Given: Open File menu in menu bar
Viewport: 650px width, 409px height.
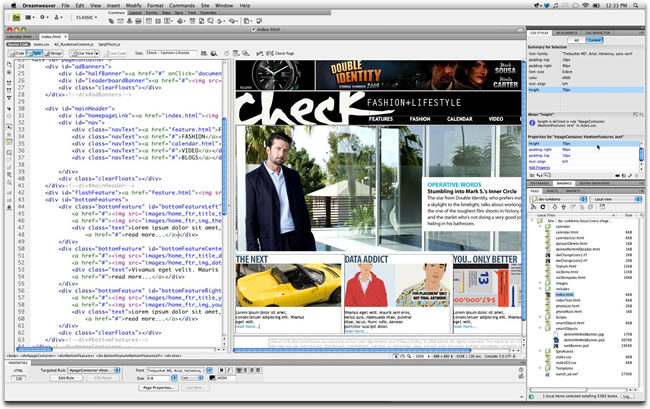Looking at the screenshot, I should point(65,5).
